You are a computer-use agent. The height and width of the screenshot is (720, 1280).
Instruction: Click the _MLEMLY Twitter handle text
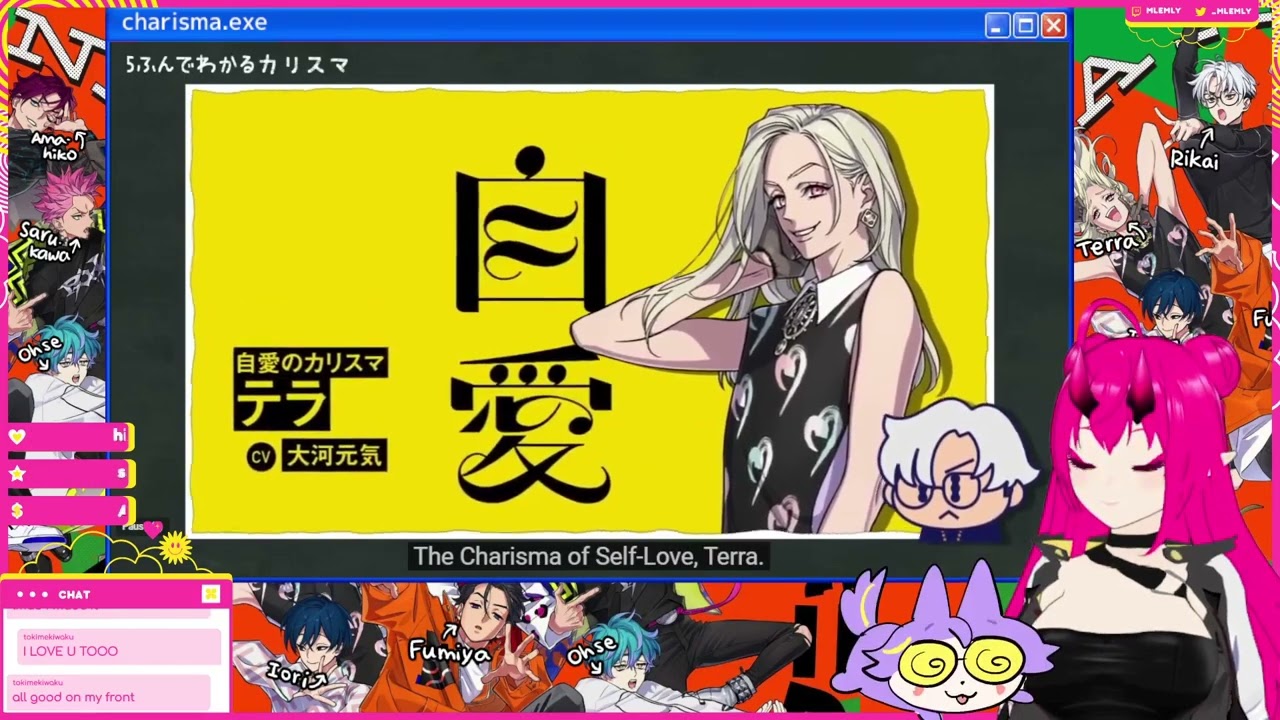[x=1232, y=11]
